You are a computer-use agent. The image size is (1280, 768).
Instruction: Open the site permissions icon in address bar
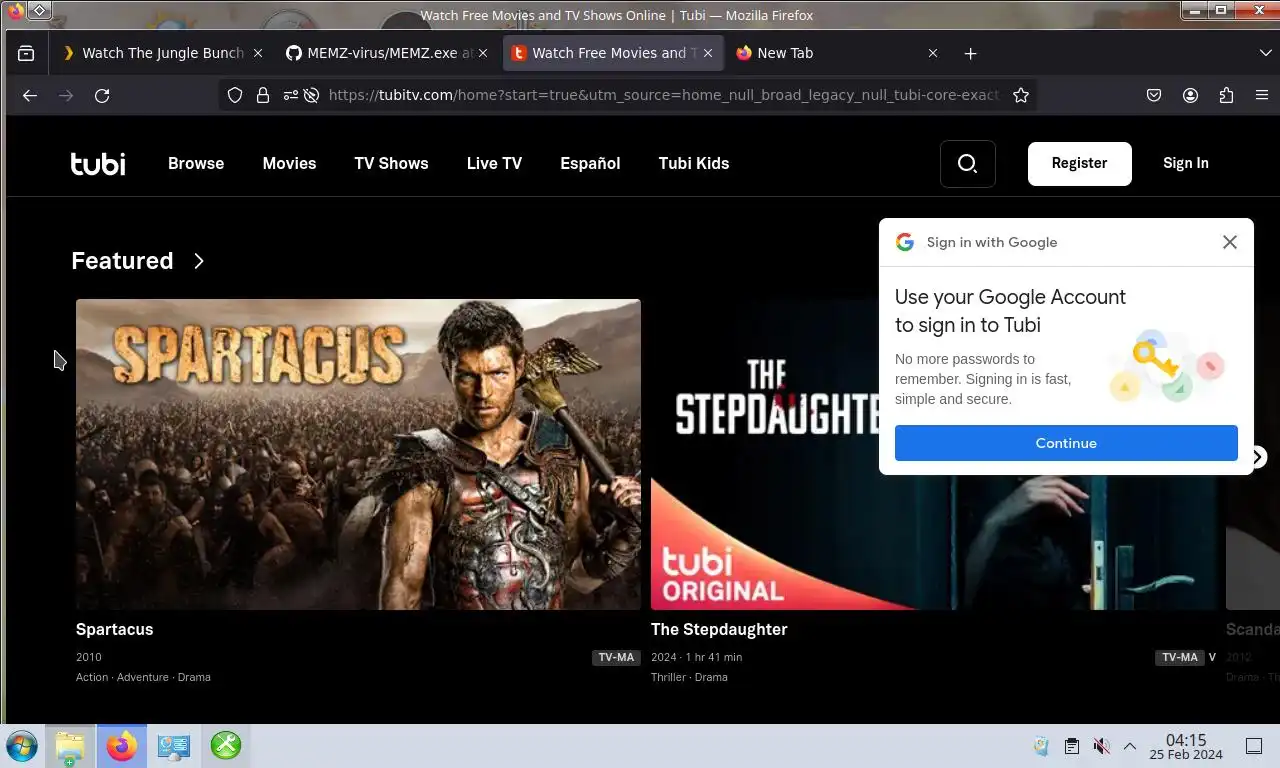(x=290, y=95)
